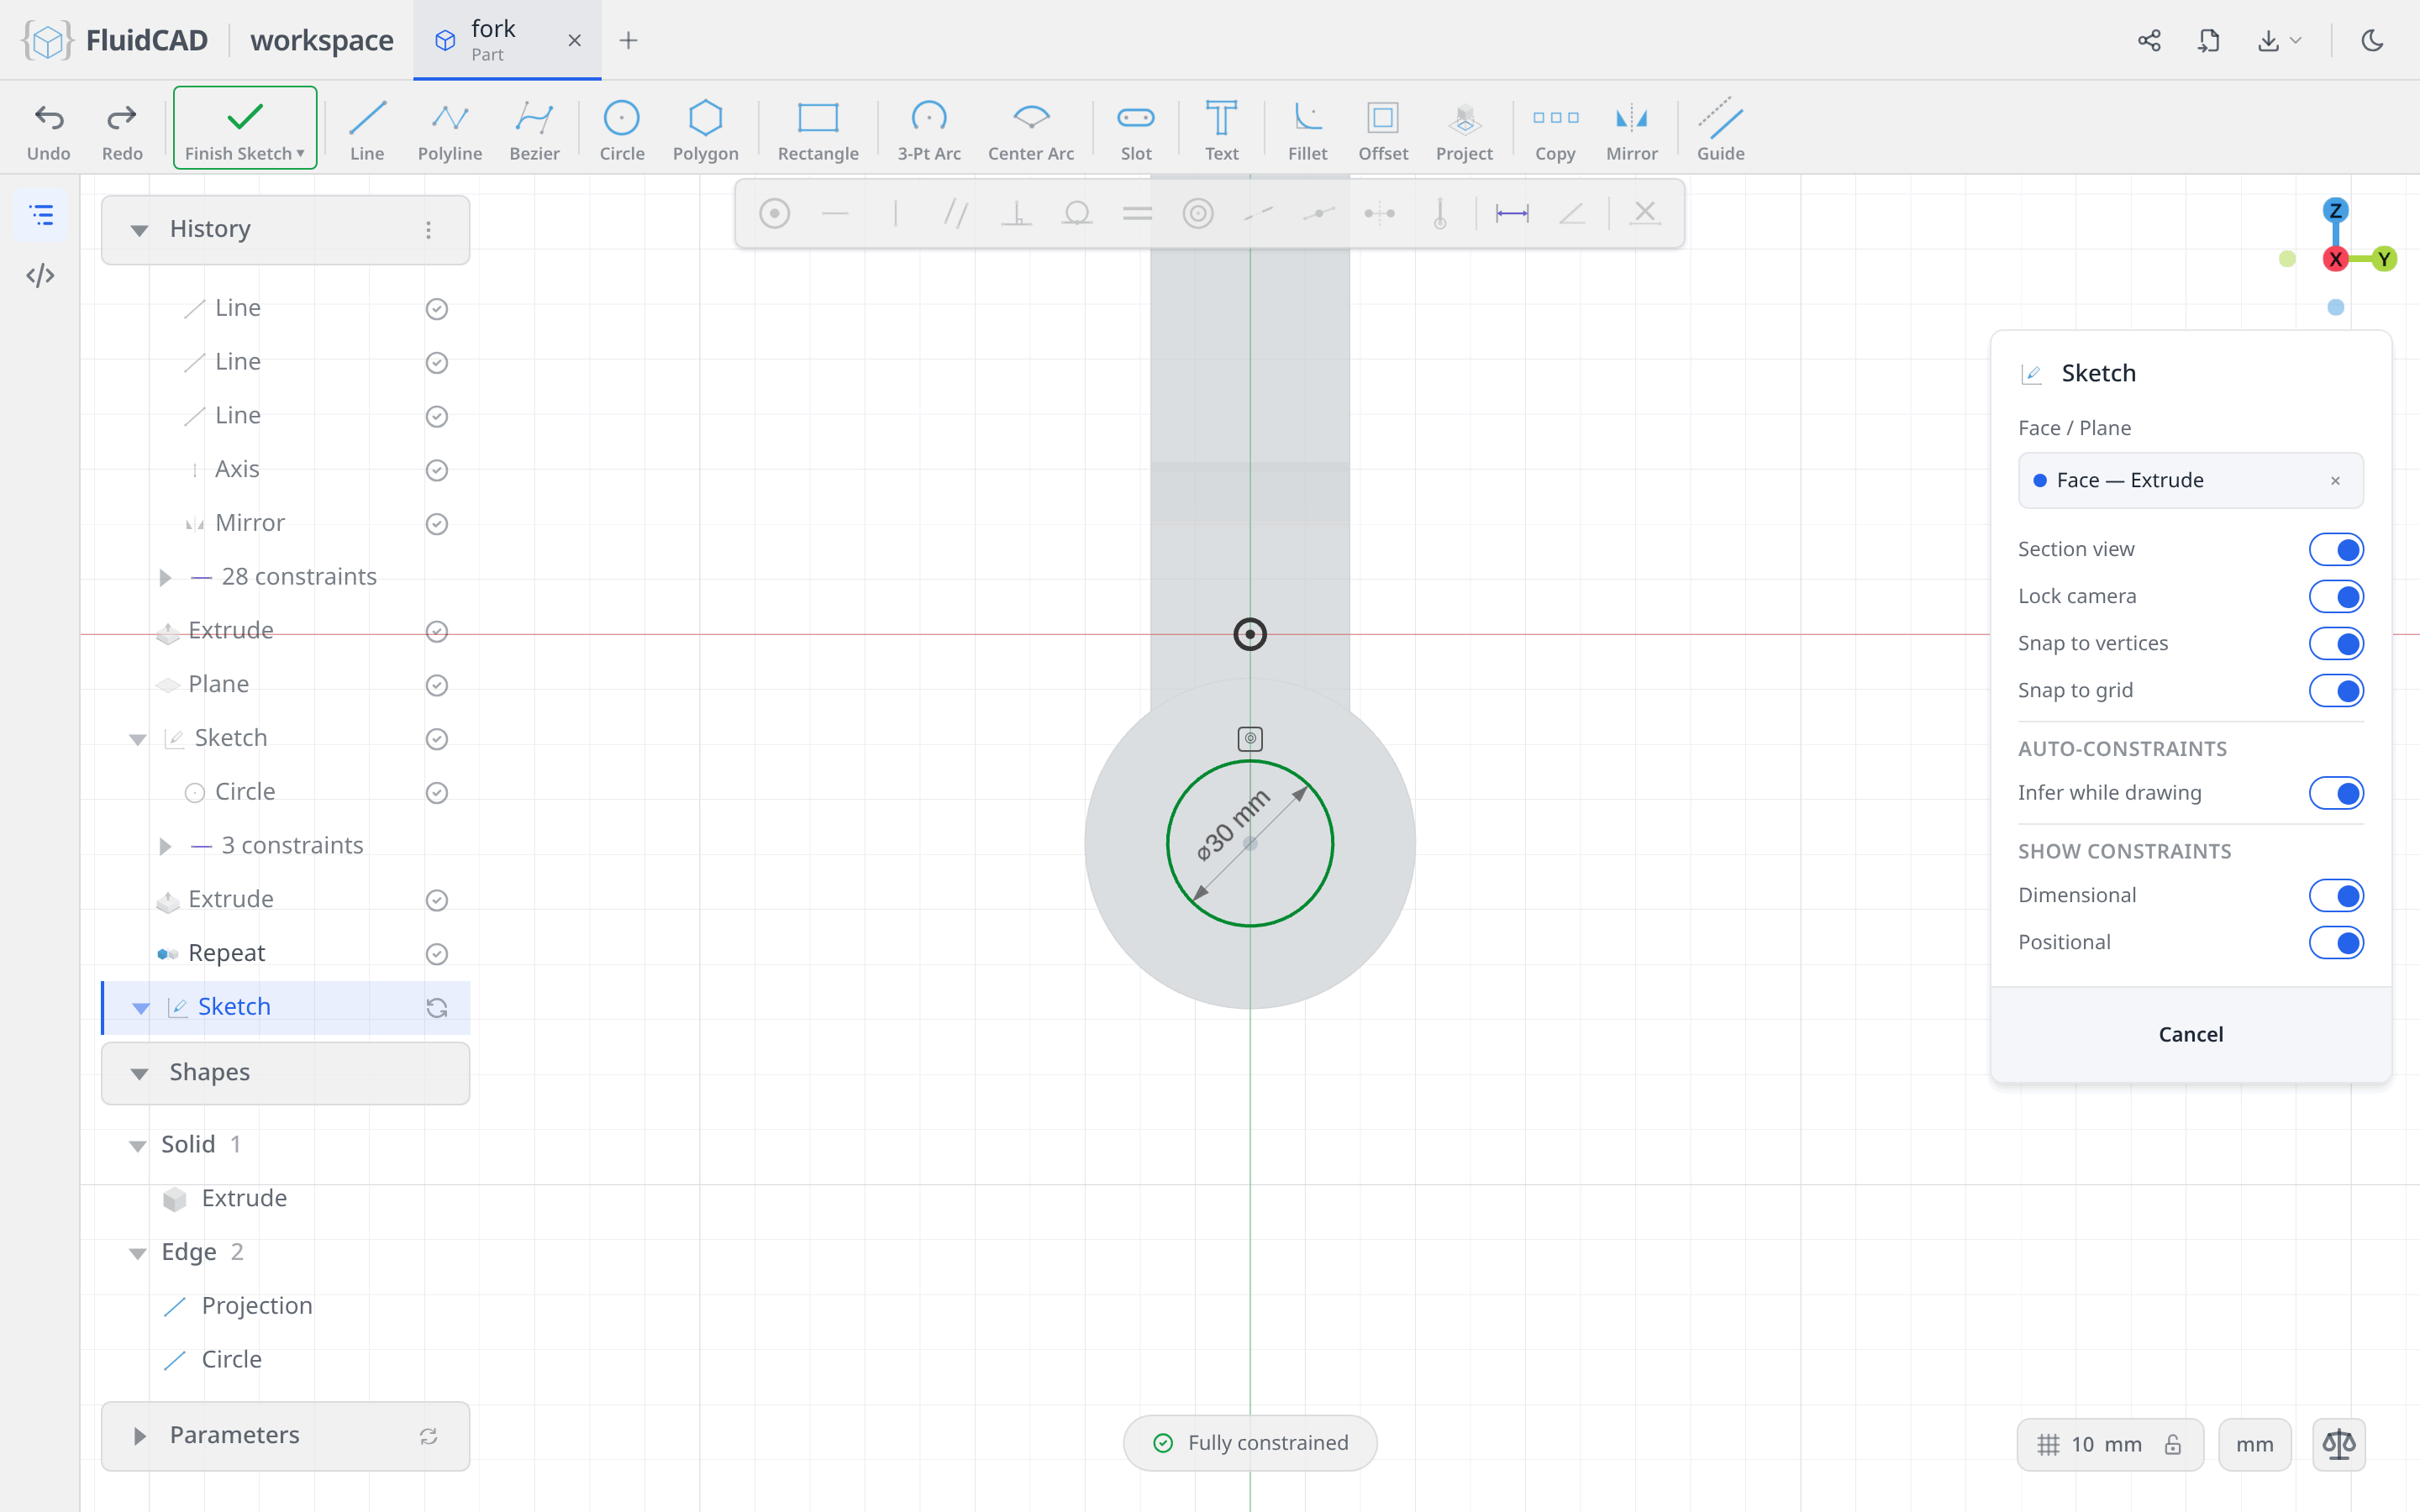Open History panel three-dot menu
The image size is (2420, 1512).
428,230
